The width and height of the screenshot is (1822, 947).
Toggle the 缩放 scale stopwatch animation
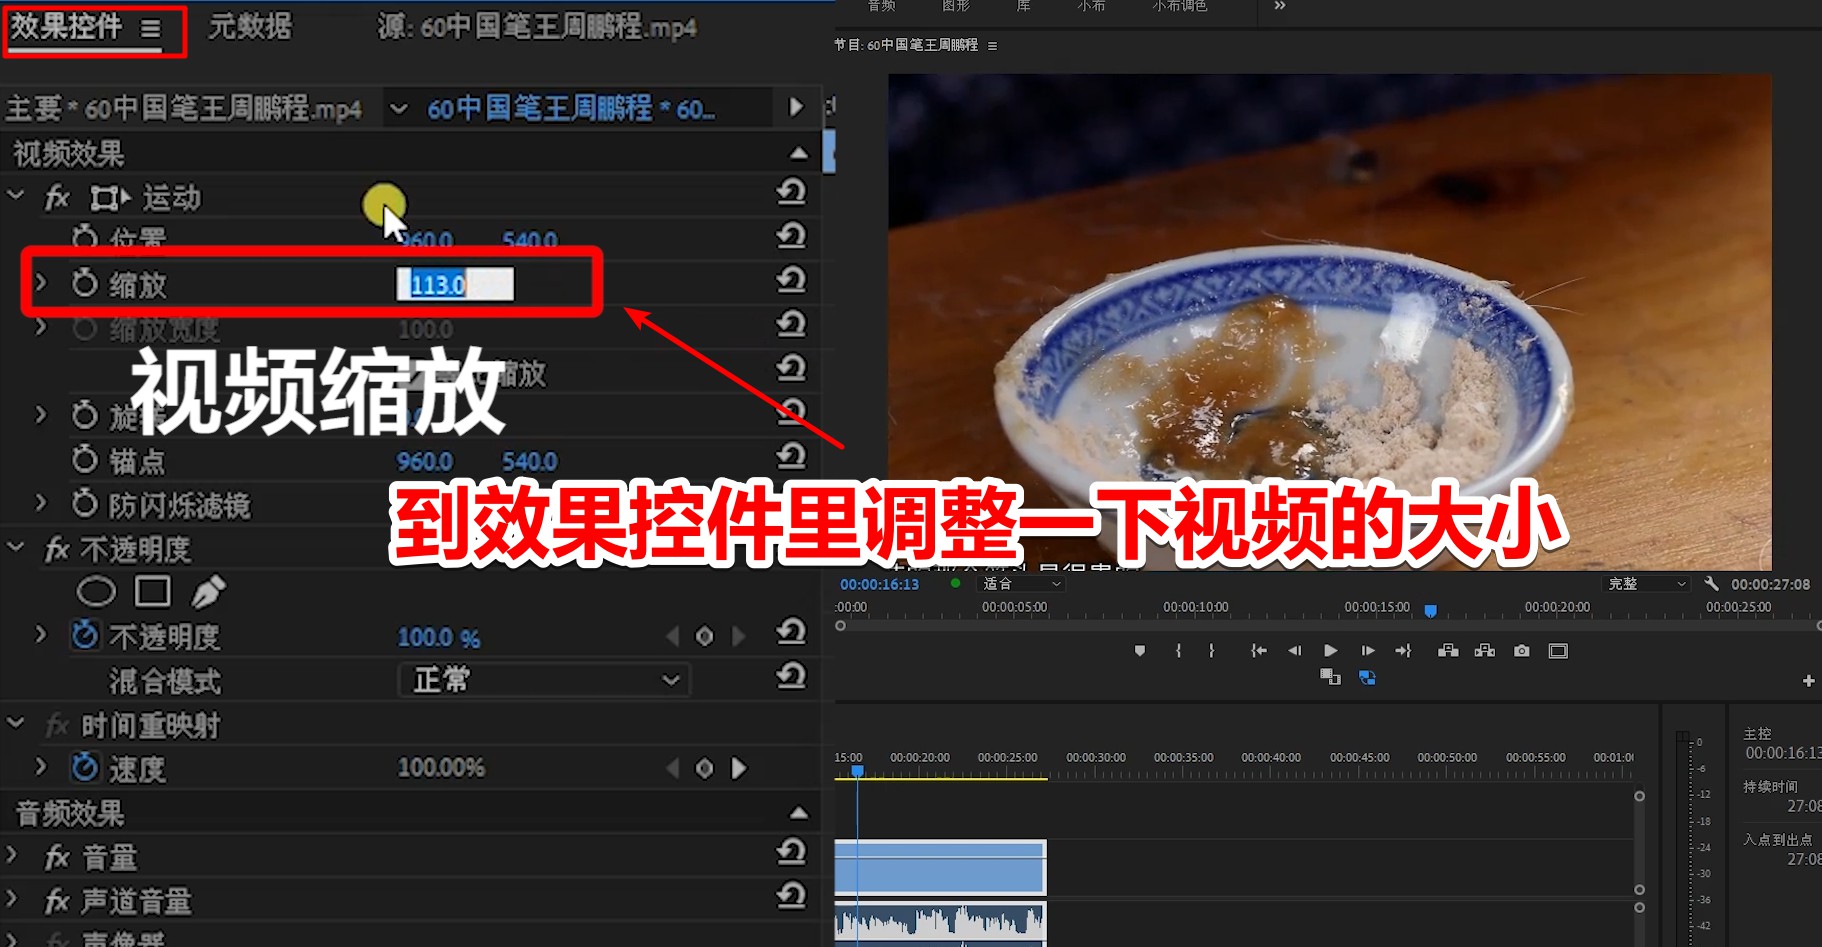pos(85,284)
